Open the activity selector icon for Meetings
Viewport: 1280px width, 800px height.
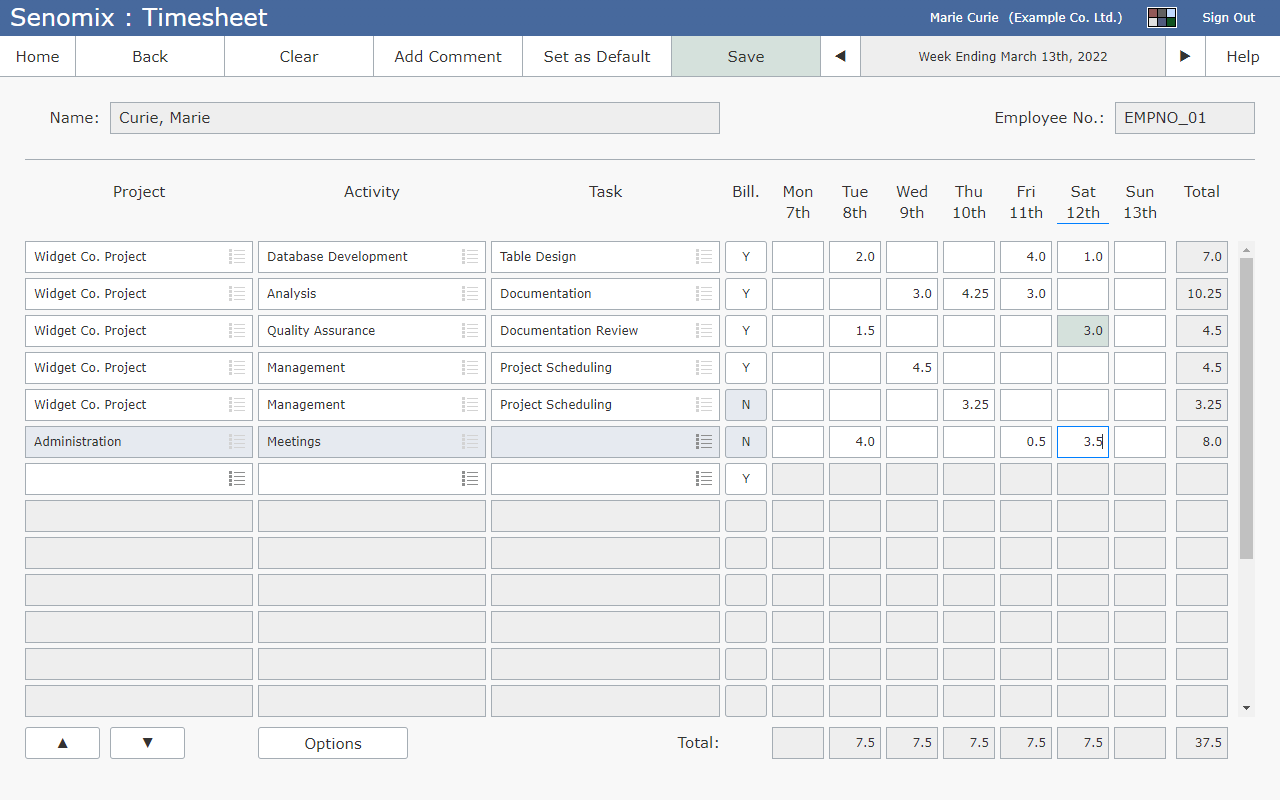(x=470, y=441)
